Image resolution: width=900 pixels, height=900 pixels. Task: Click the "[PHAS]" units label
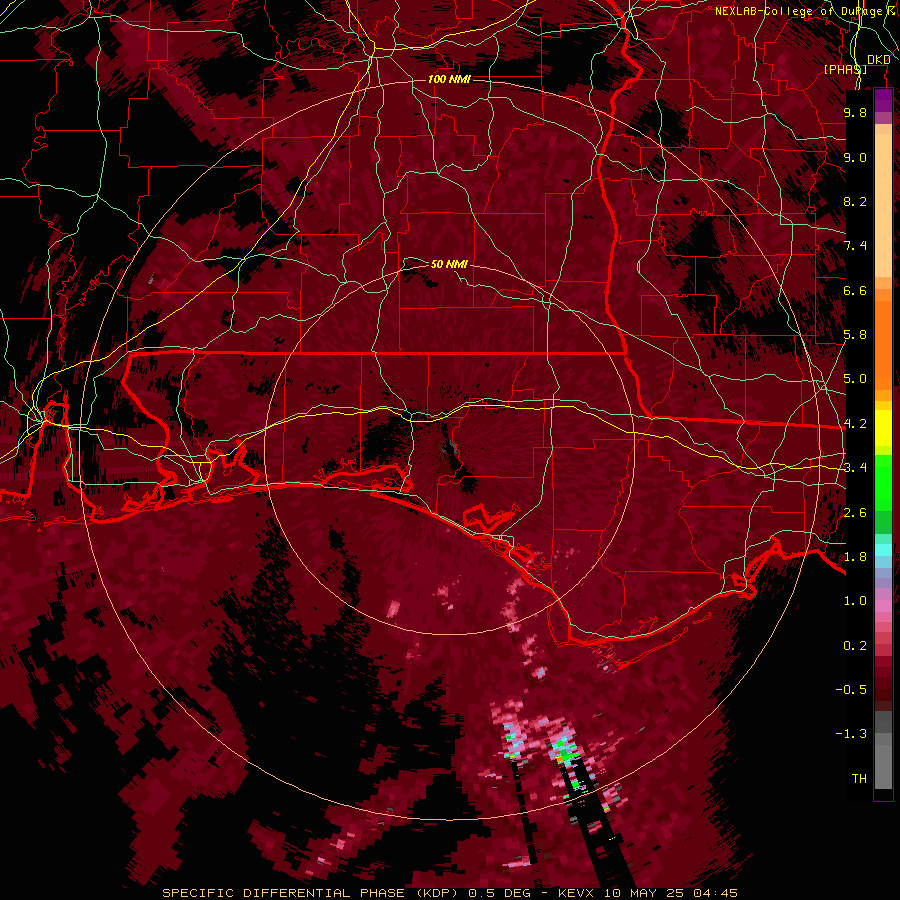[845, 69]
